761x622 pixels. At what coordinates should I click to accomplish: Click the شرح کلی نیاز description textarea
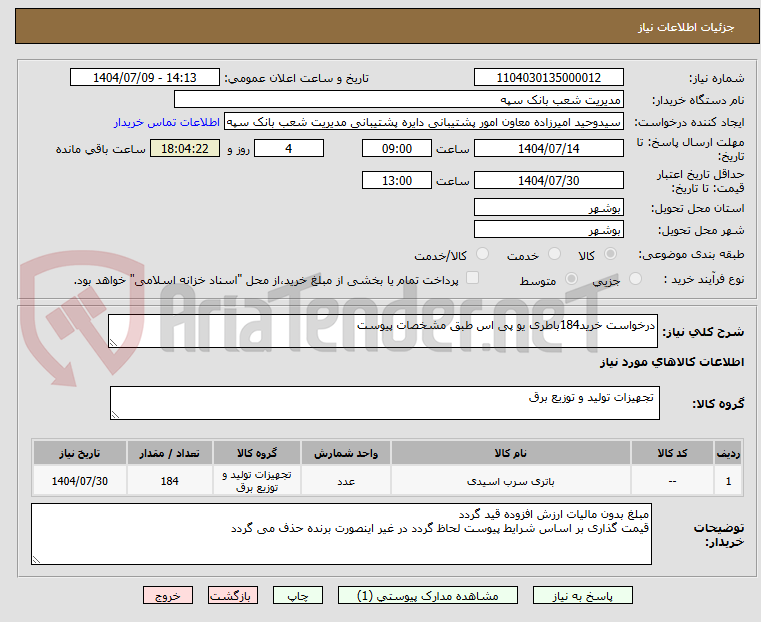tap(383, 331)
